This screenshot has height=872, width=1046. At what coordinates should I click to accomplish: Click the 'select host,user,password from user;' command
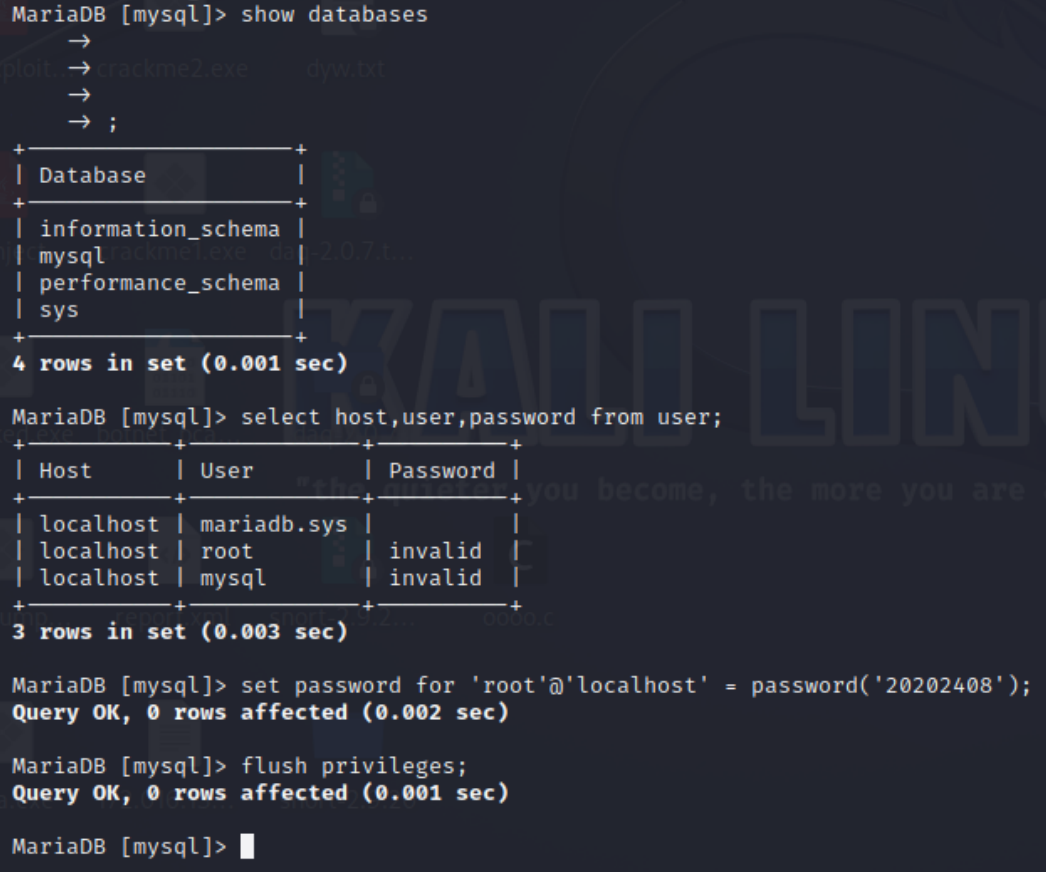tap(481, 417)
